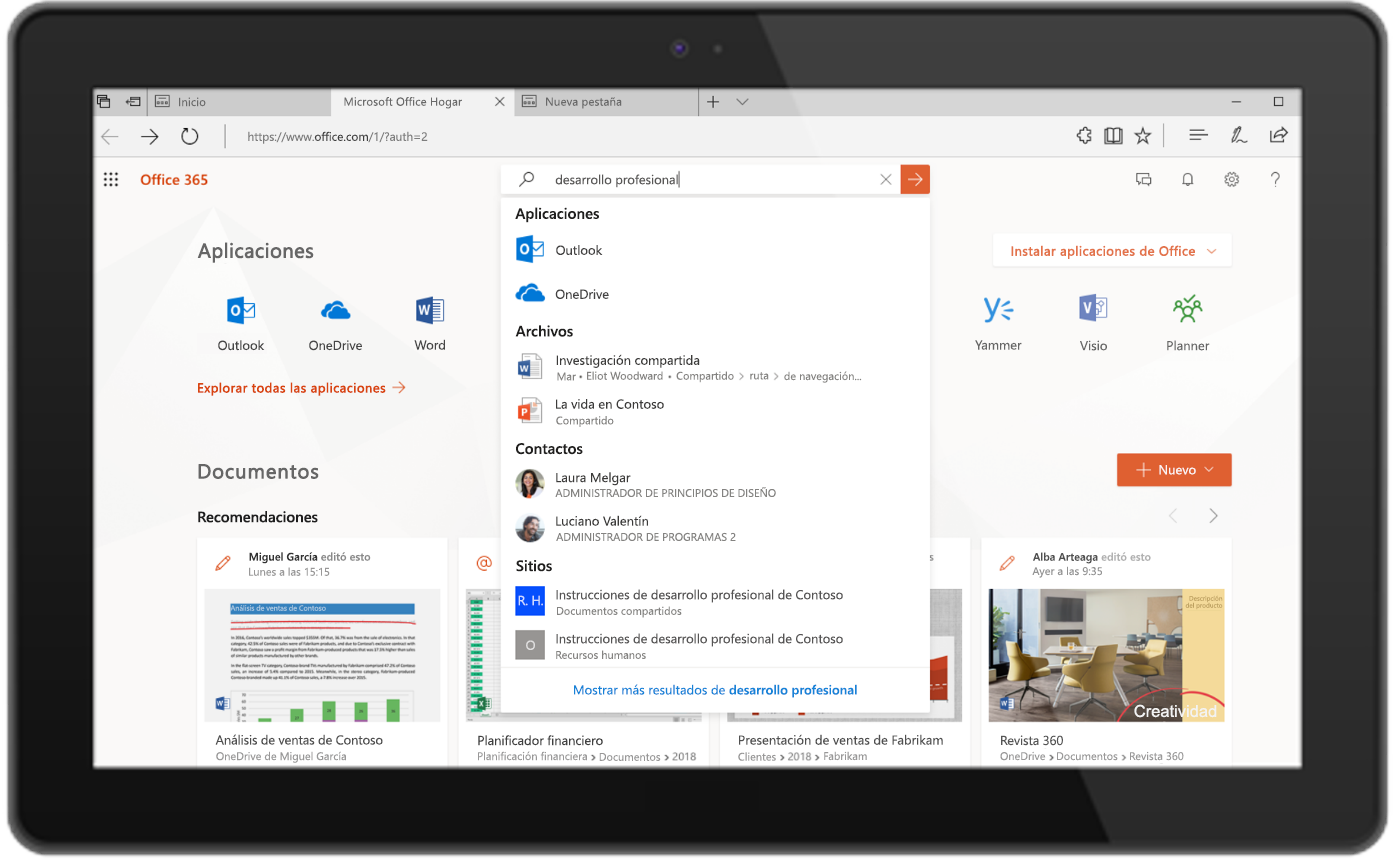
Task: Click the set tabs aside icon
Action: pos(132,101)
